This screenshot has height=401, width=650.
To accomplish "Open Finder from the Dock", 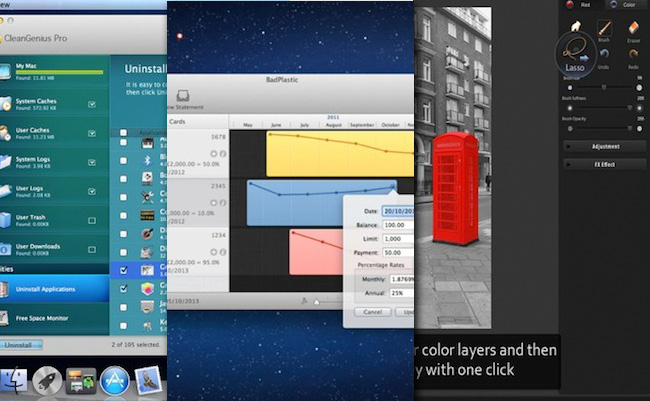I will tap(14, 379).
